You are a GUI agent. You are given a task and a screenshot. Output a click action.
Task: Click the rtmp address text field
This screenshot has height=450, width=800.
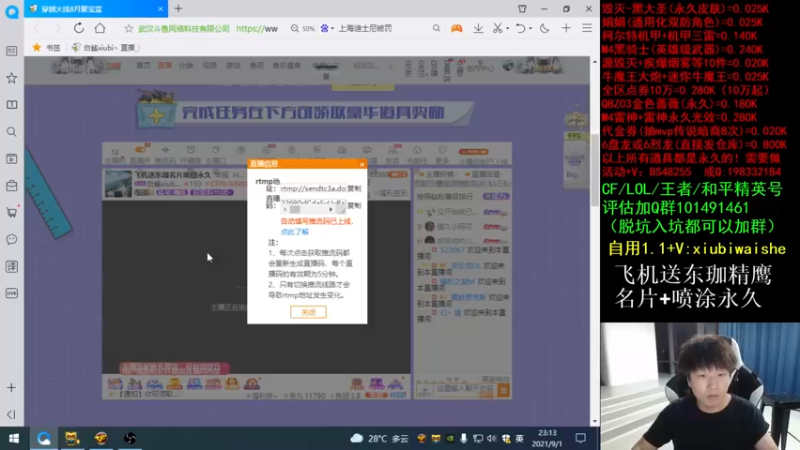click(313, 188)
